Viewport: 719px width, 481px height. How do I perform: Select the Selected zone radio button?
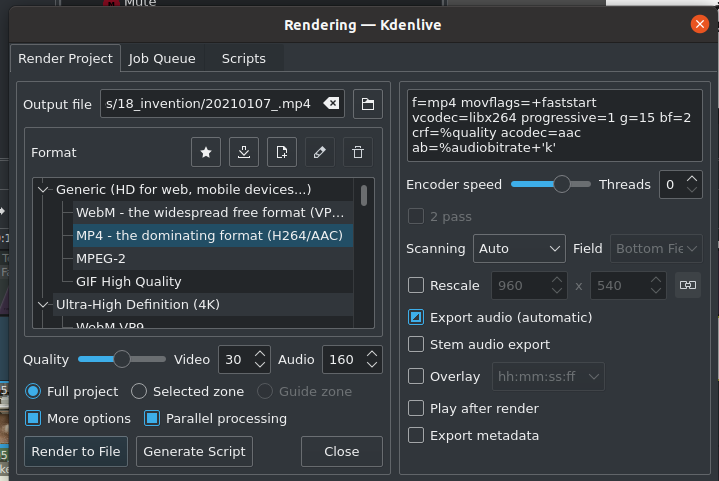click(139, 392)
